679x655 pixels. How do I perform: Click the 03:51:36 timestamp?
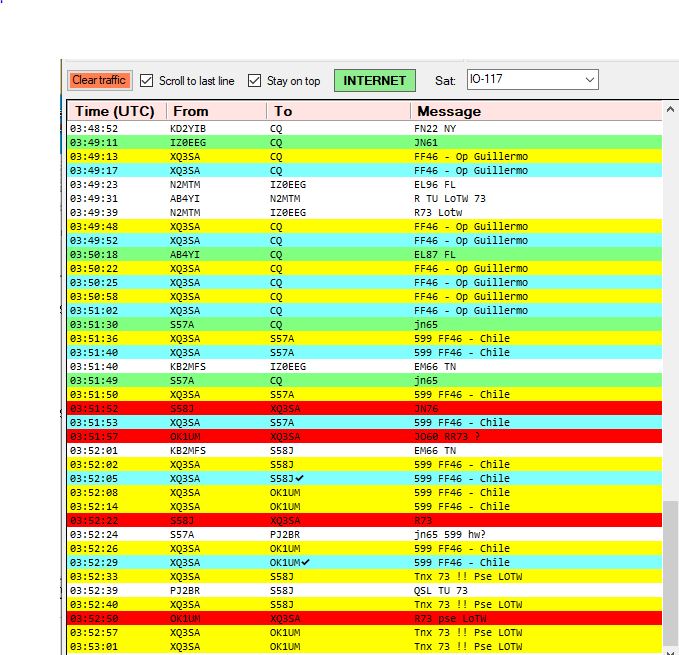point(94,339)
